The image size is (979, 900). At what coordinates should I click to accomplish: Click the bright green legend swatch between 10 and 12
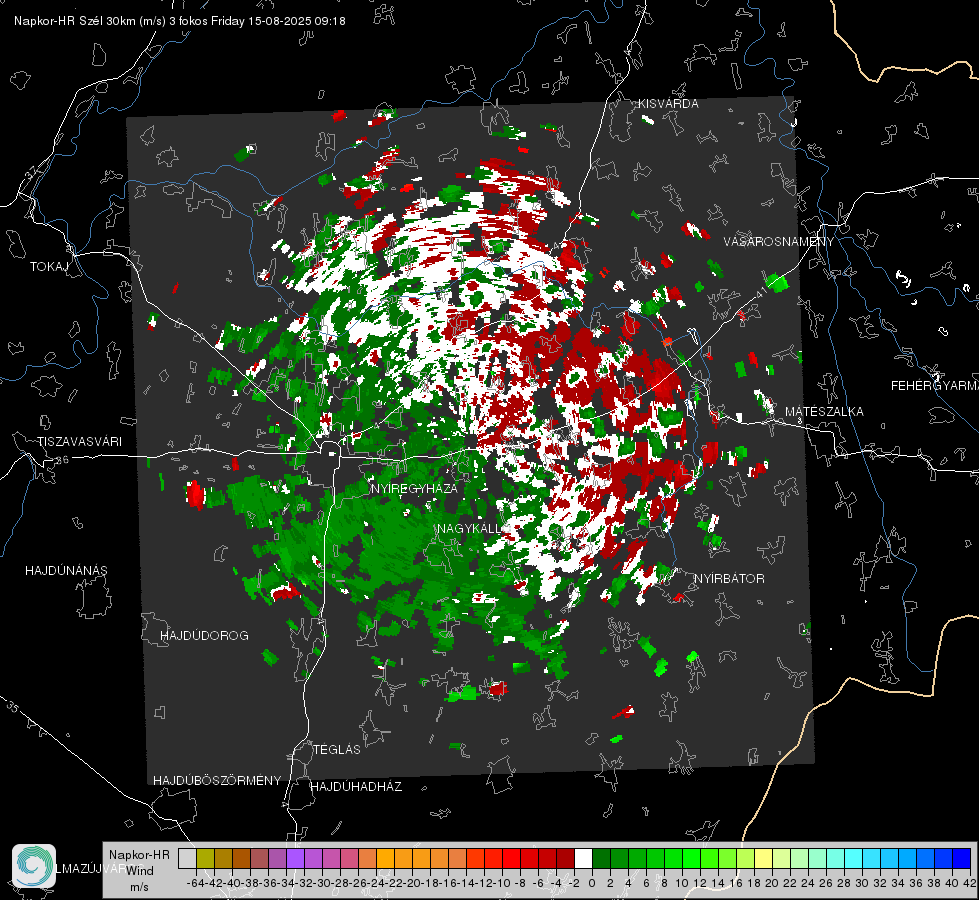coord(691,858)
